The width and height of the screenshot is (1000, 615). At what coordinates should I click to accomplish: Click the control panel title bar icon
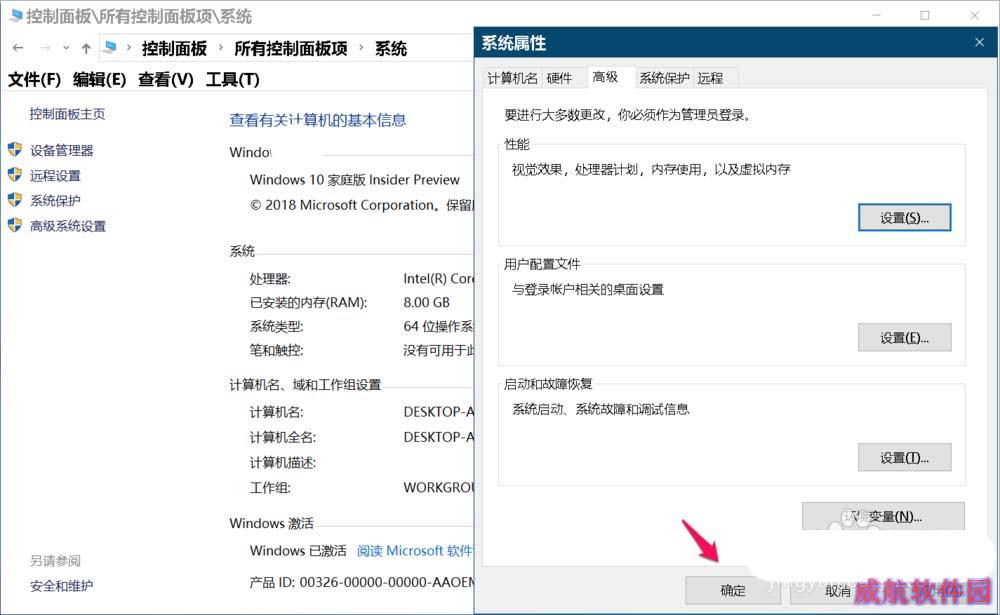pos(15,16)
